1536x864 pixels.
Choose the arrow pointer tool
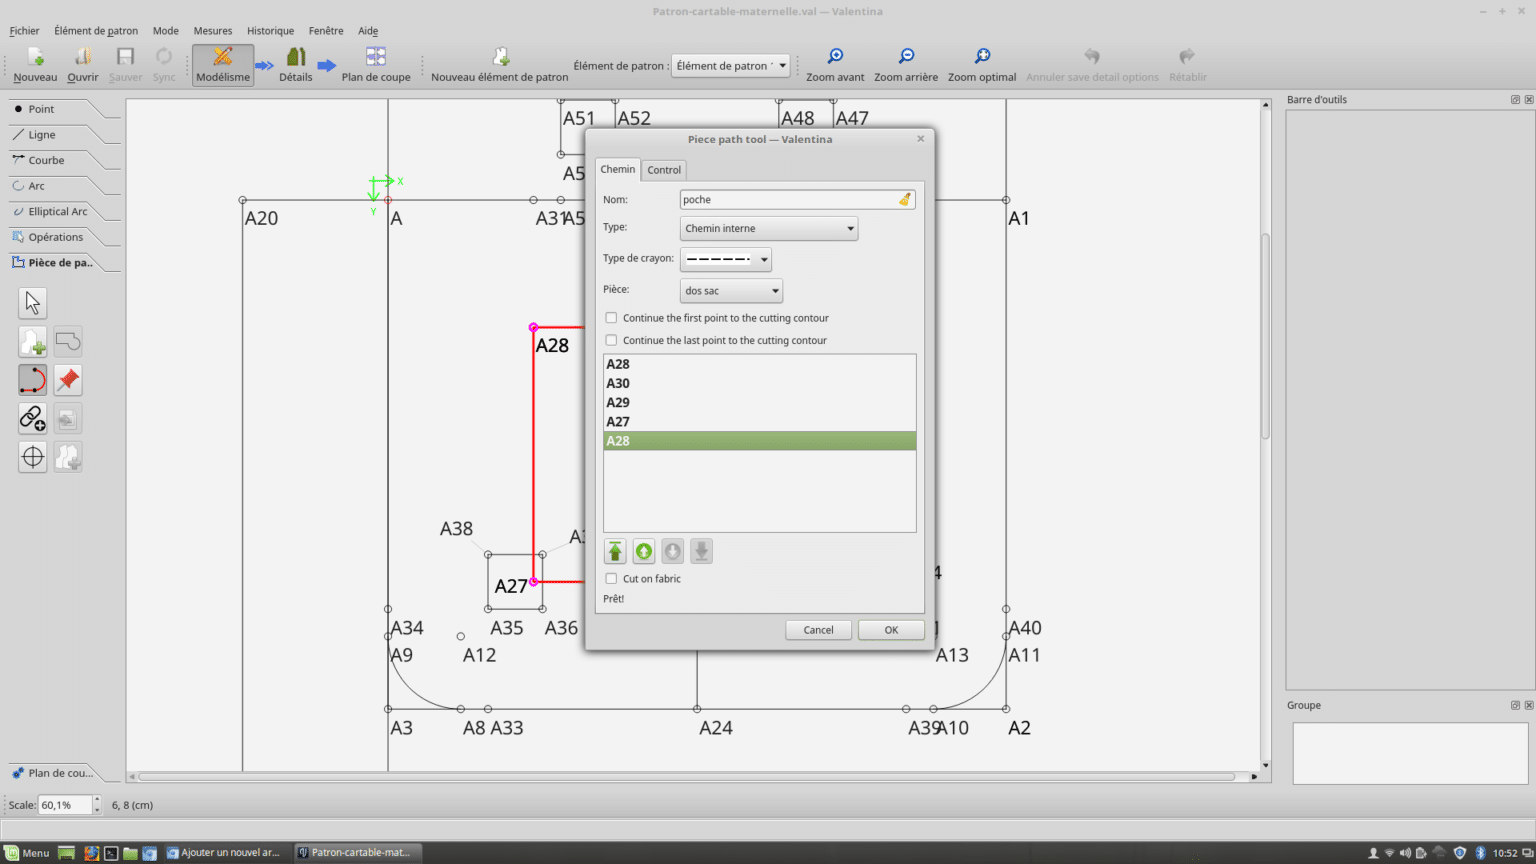click(x=33, y=303)
